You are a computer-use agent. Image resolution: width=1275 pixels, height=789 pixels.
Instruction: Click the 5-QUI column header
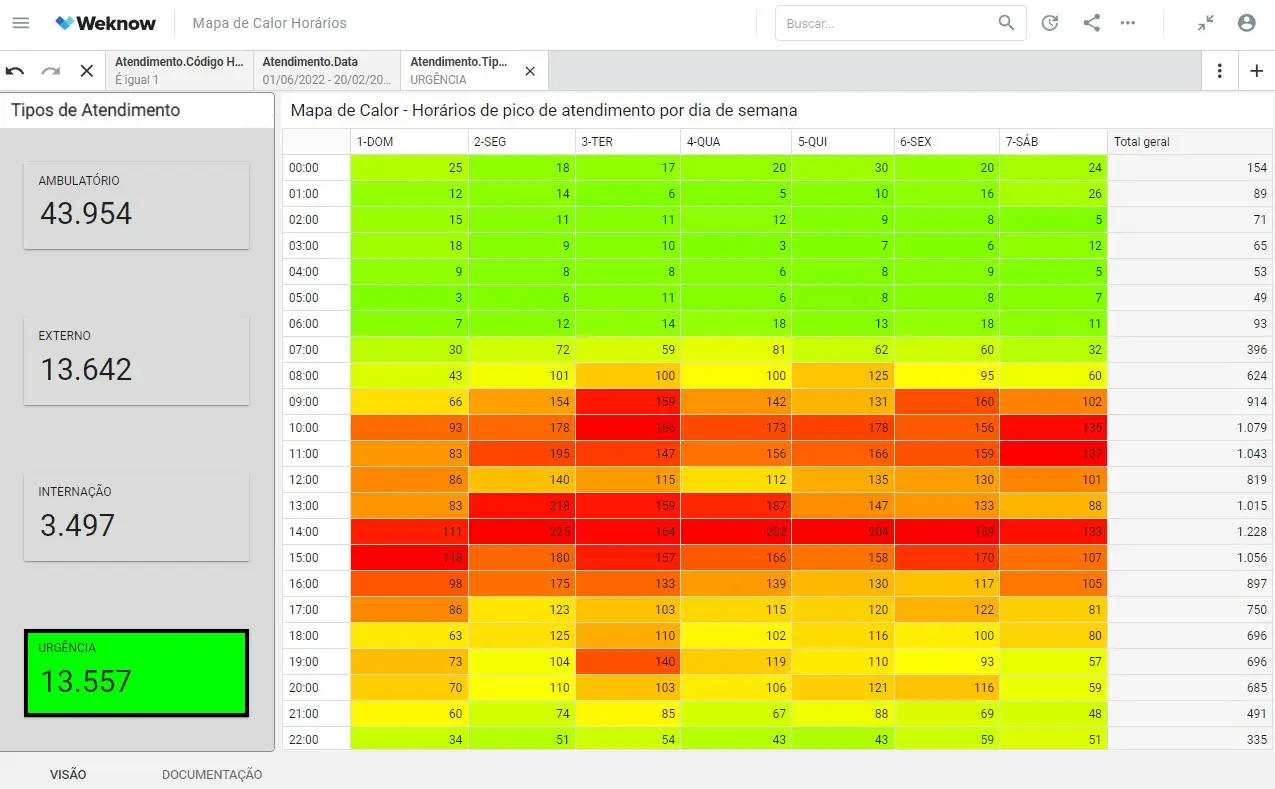(x=842, y=142)
